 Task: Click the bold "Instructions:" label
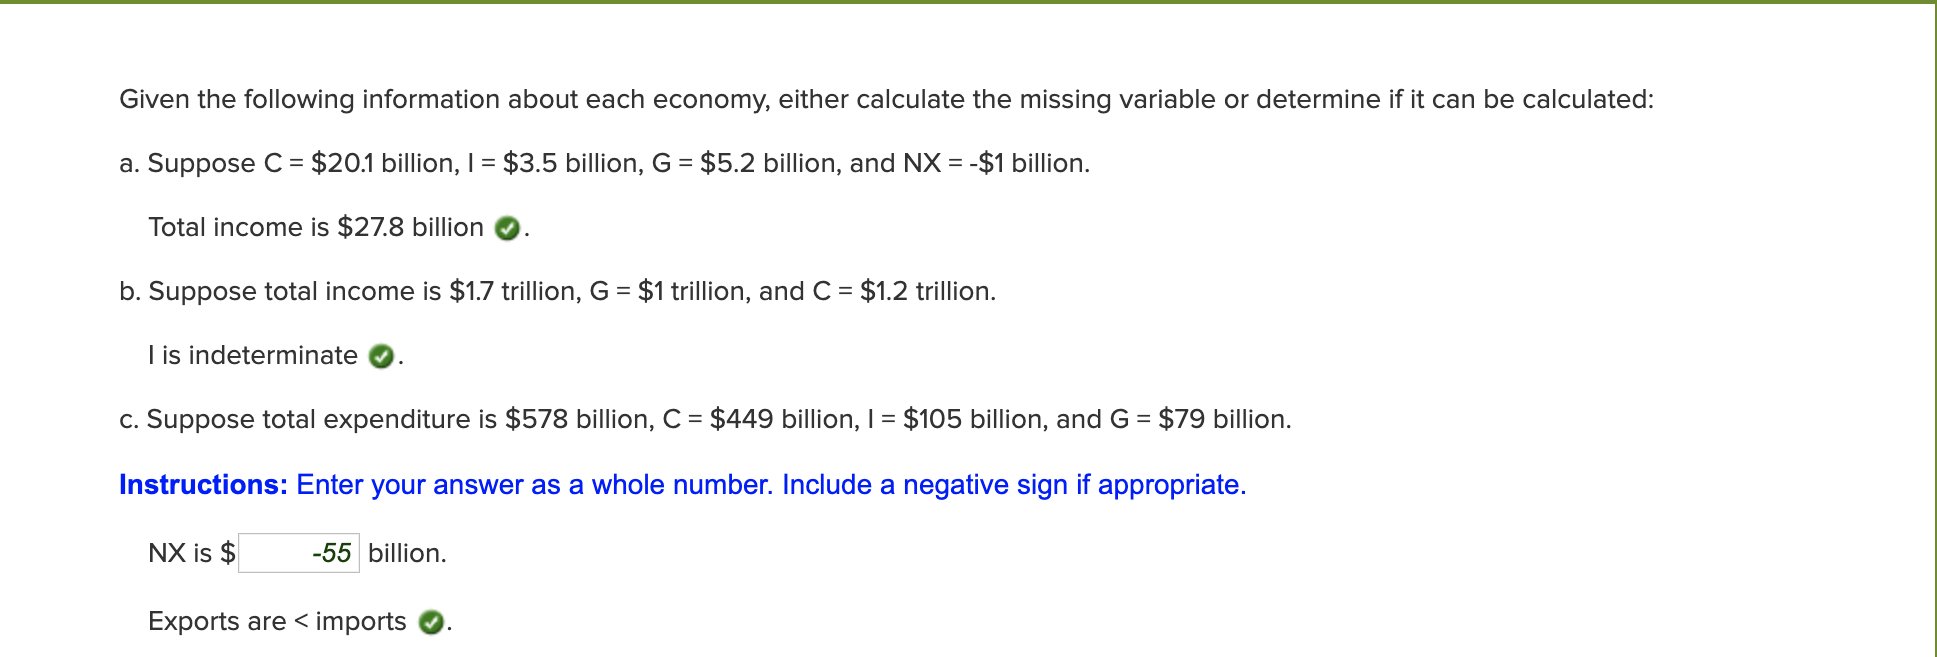[x=203, y=485]
